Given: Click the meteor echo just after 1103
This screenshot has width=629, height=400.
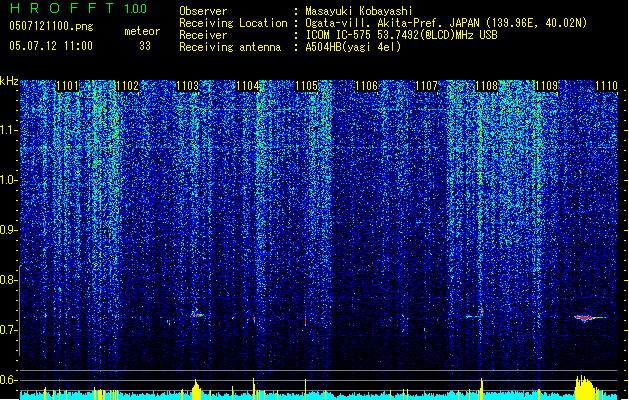Looking at the screenshot, I should 197,315.
